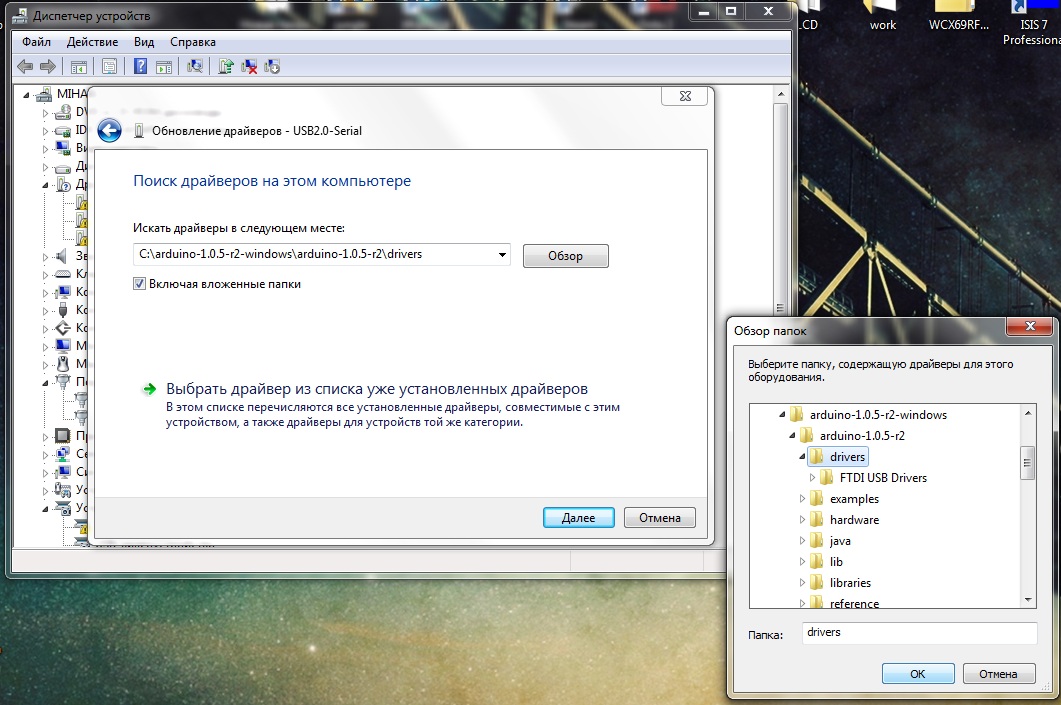Open the work folder on the desktop
Screen dimensions: 1061x705
(881, 15)
